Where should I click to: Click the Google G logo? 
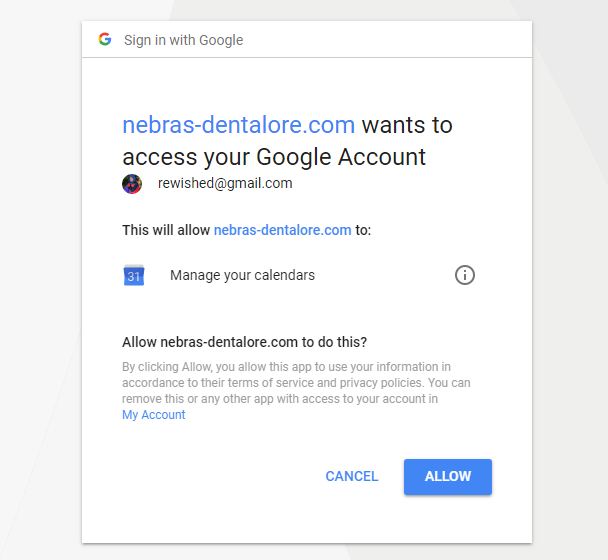point(104,40)
